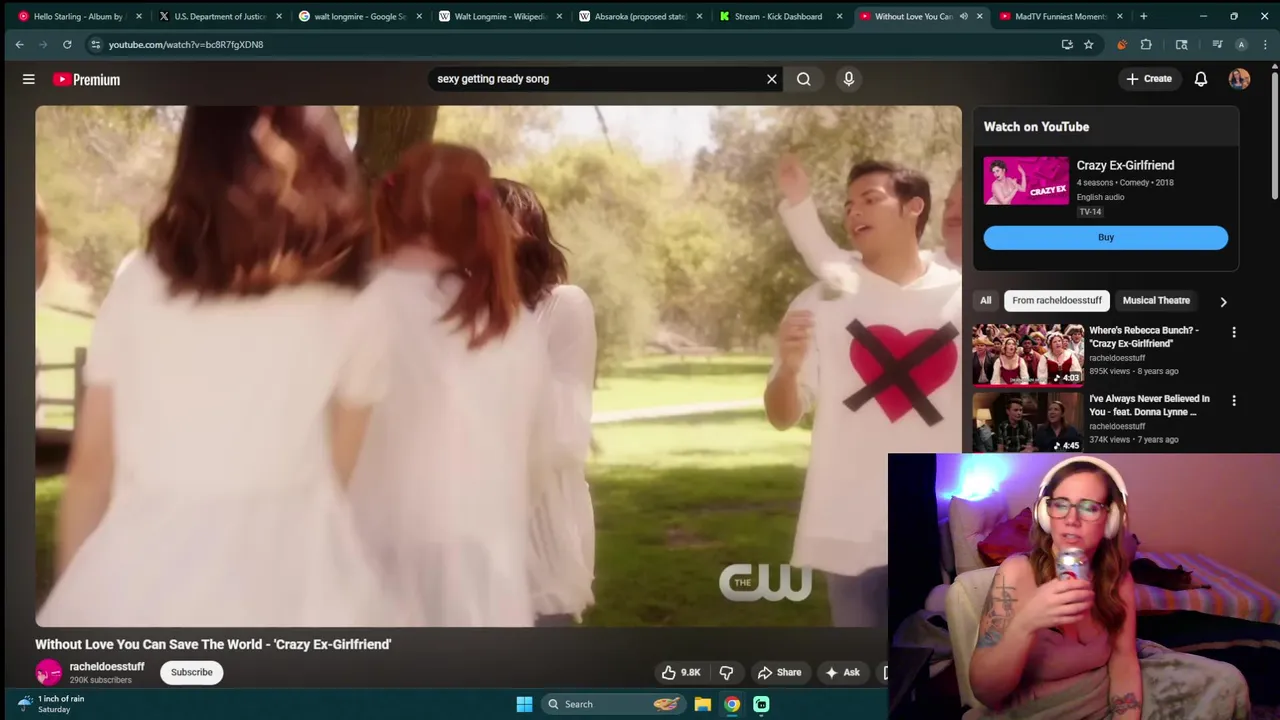
Task: Open the racheldoesstuff channel name link
Action: pyautogui.click(x=107, y=667)
